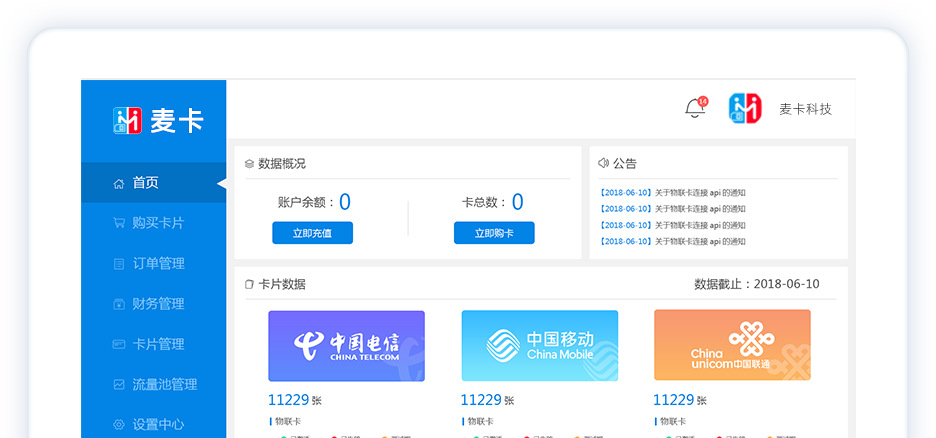Click the shopping cart icon beside 购买卡片
The height and width of the screenshot is (438, 936).
click(x=119, y=223)
